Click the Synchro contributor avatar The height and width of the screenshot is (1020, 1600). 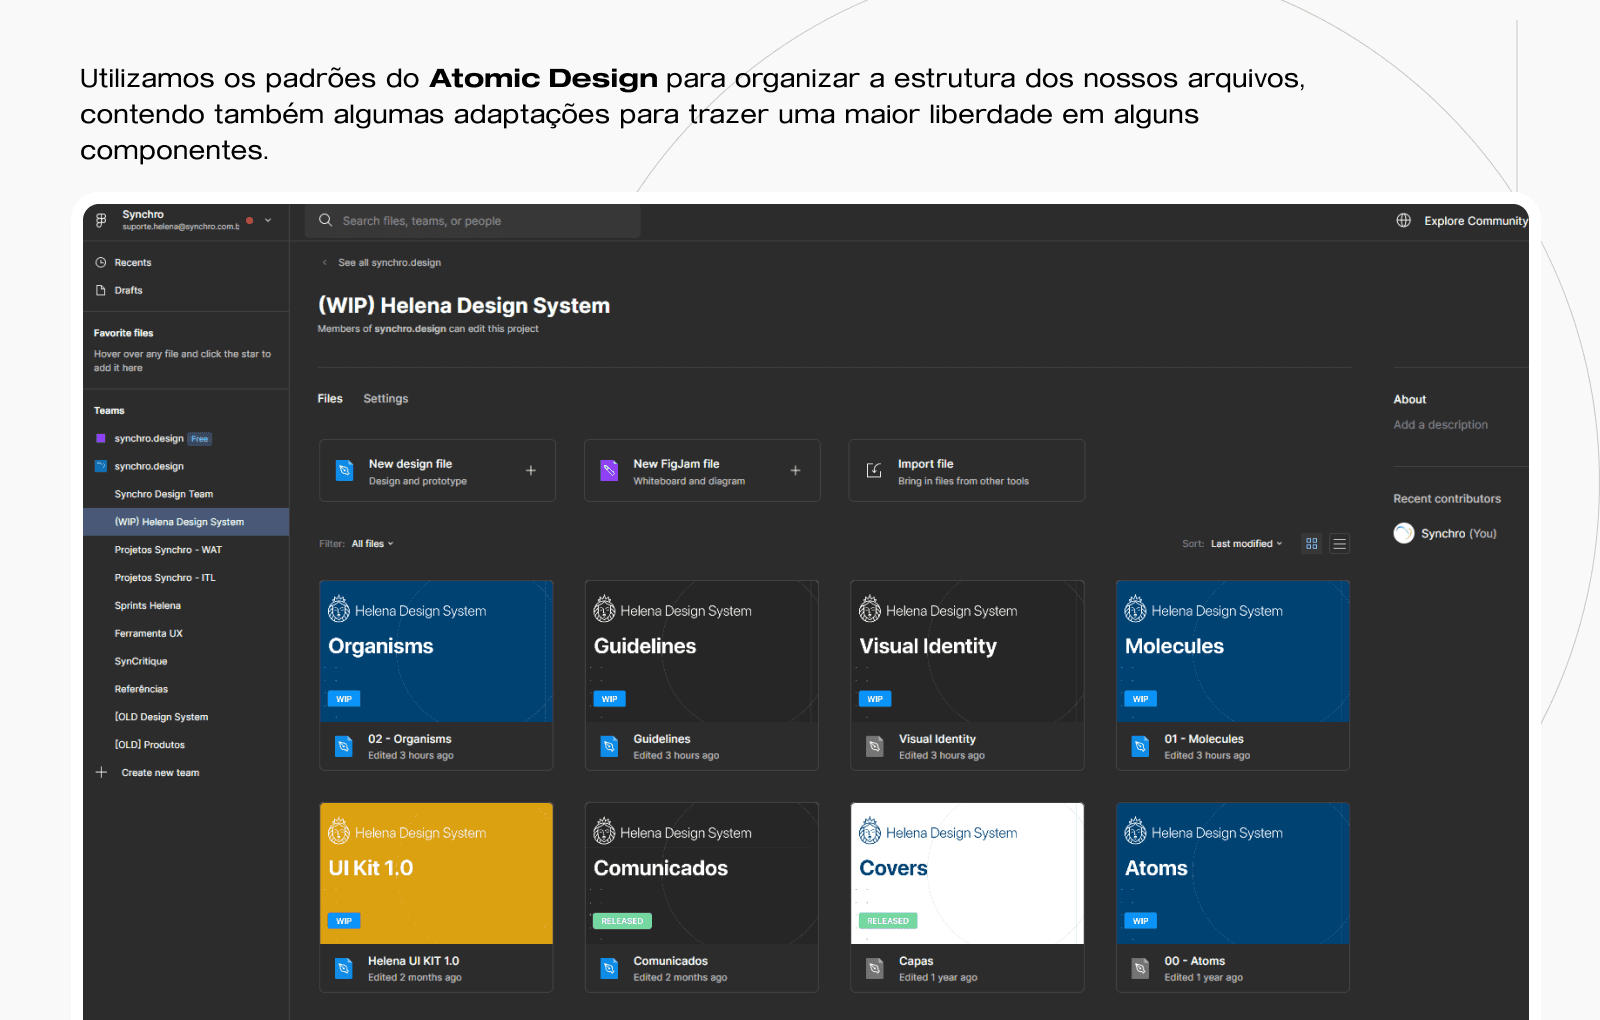tap(1404, 533)
